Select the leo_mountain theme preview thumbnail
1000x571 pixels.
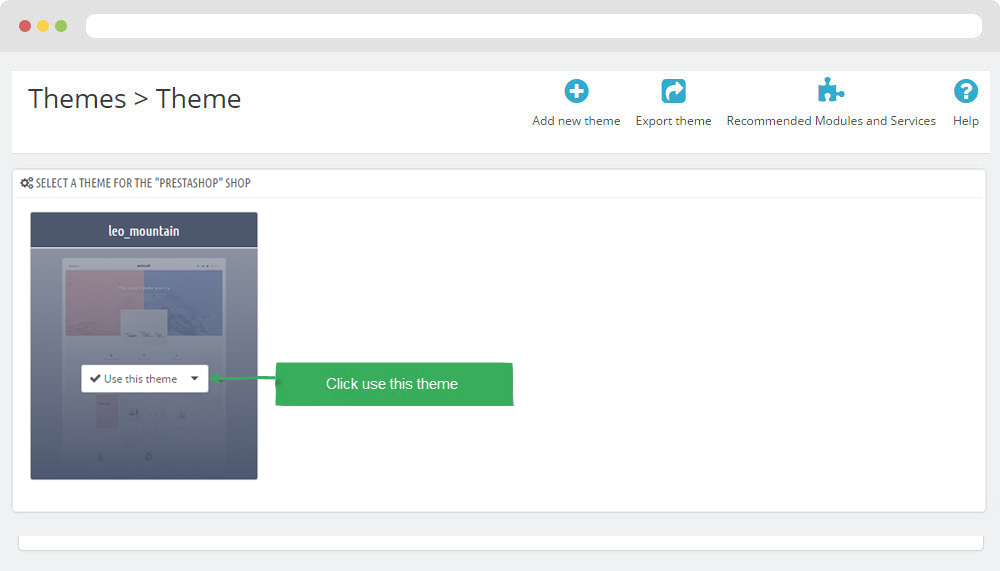tap(144, 363)
